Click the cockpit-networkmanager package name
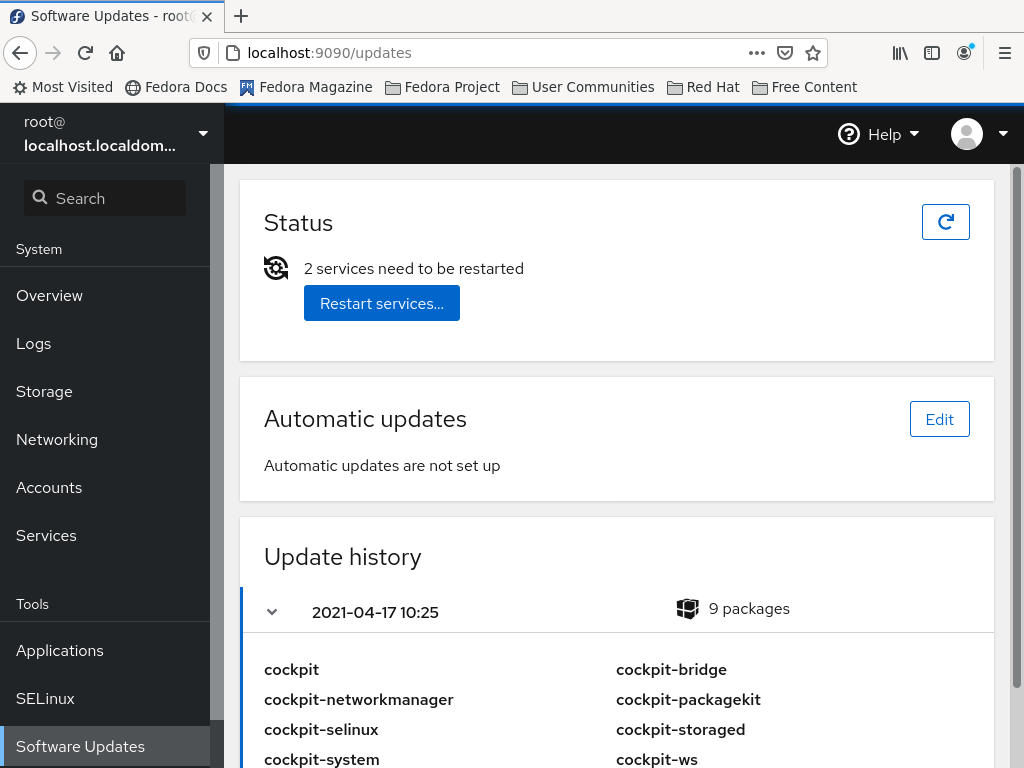1024x768 pixels. coord(359,699)
